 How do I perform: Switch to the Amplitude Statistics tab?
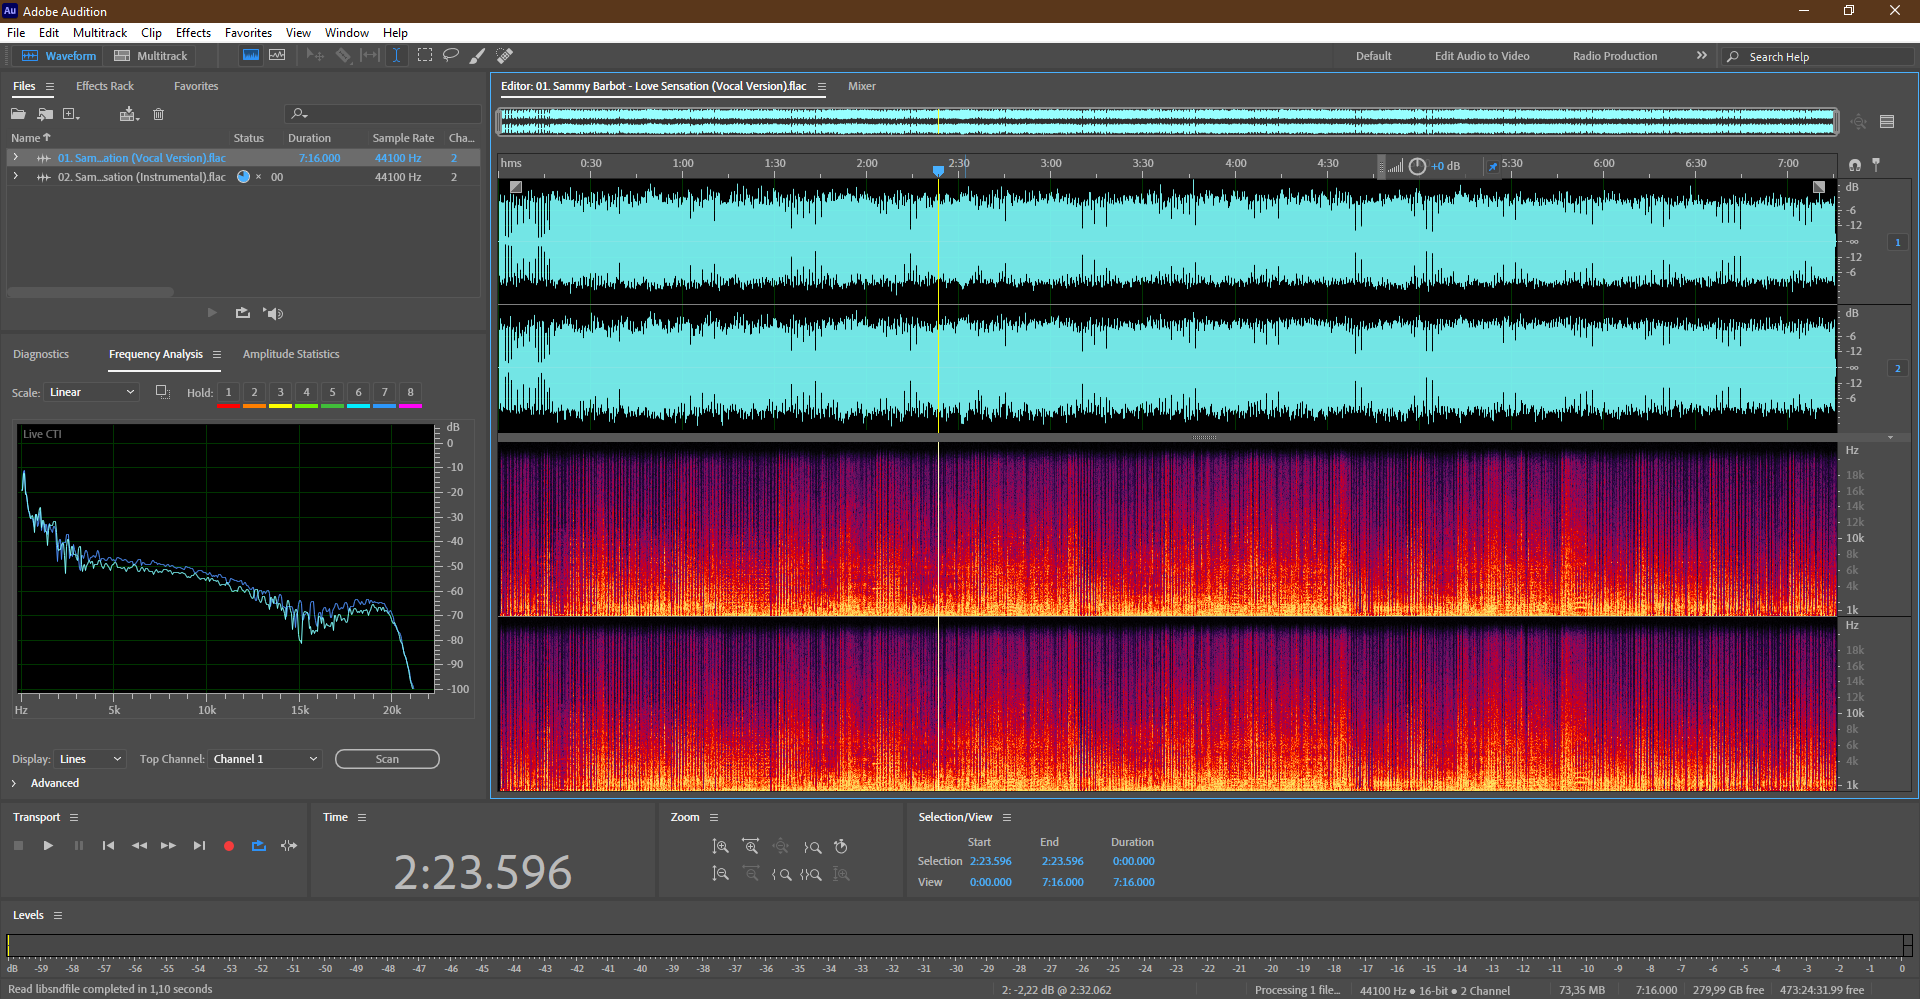[291, 354]
